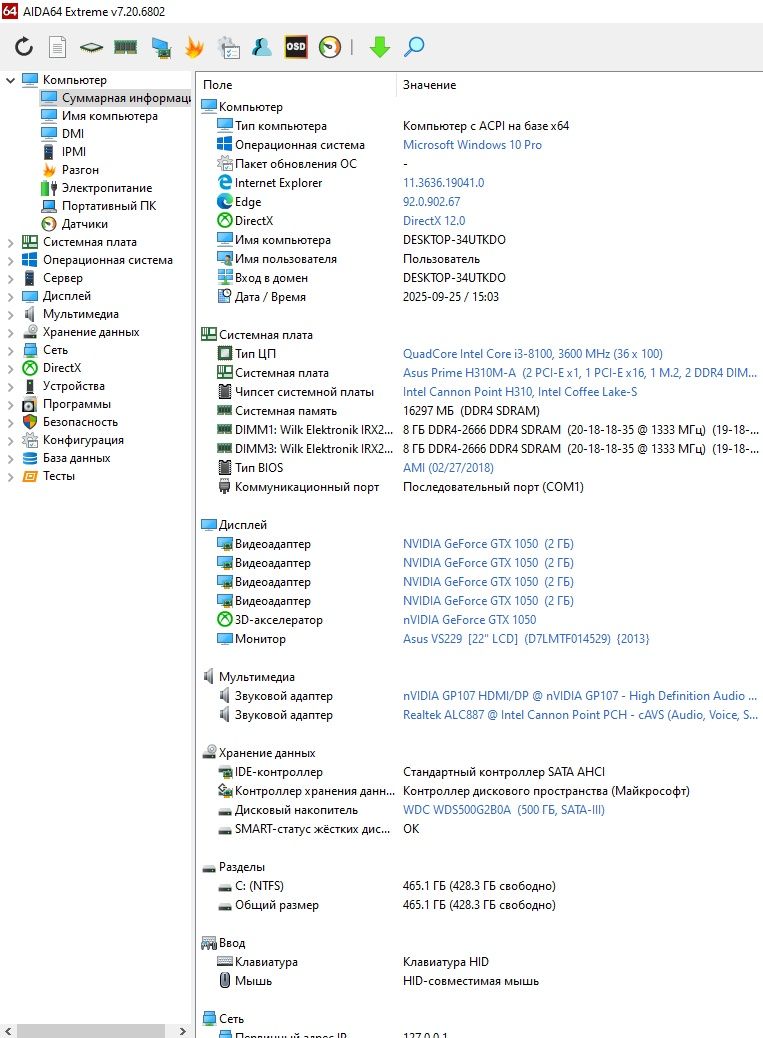The height and width of the screenshot is (1038, 763).
Task: Select Суммарная информация in the tree
Action: point(126,97)
